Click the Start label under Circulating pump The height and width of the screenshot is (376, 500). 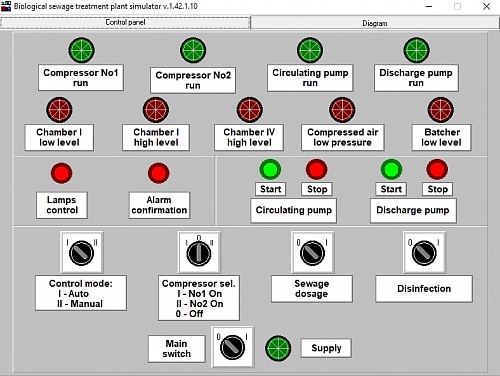click(271, 189)
